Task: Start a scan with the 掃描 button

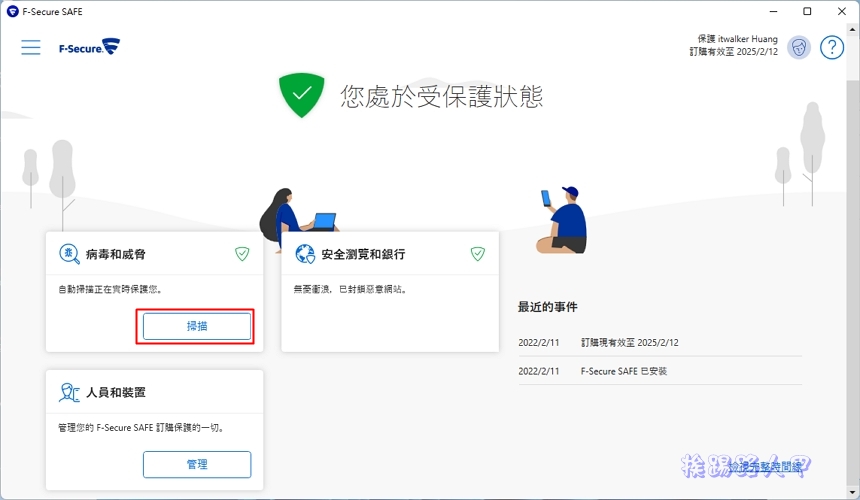Action: tap(197, 326)
